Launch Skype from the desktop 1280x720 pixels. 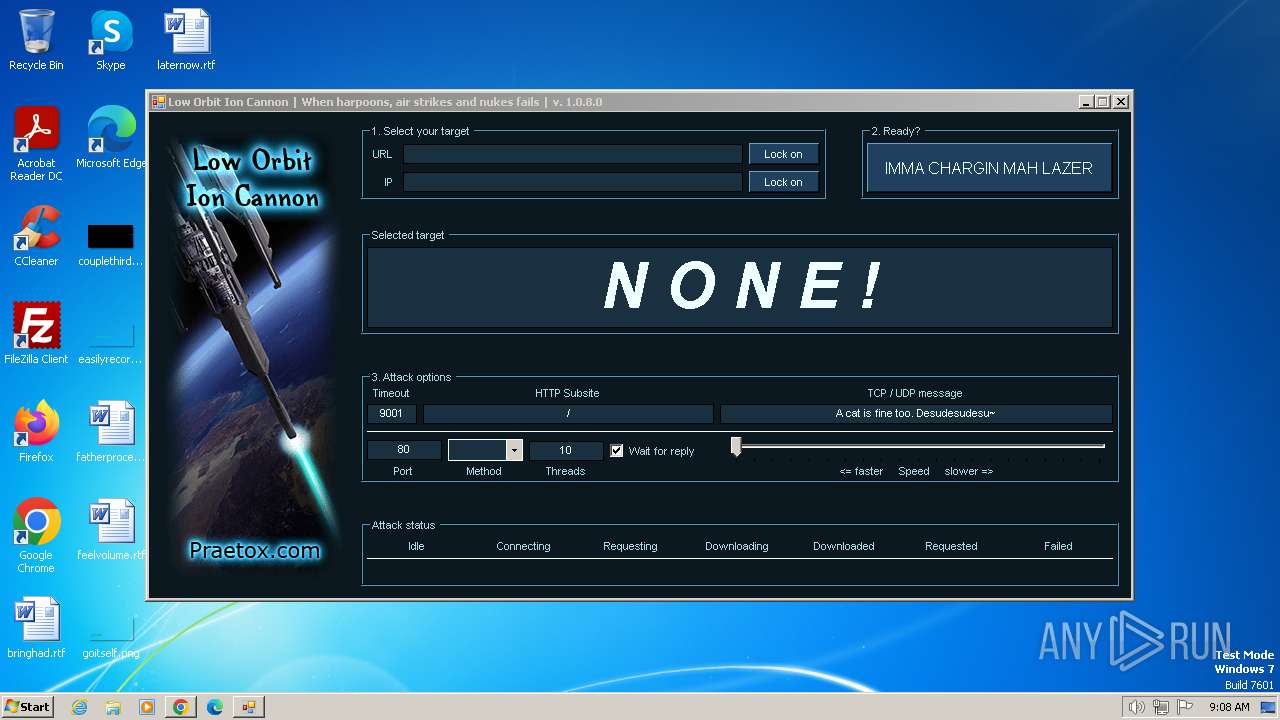(110, 40)
